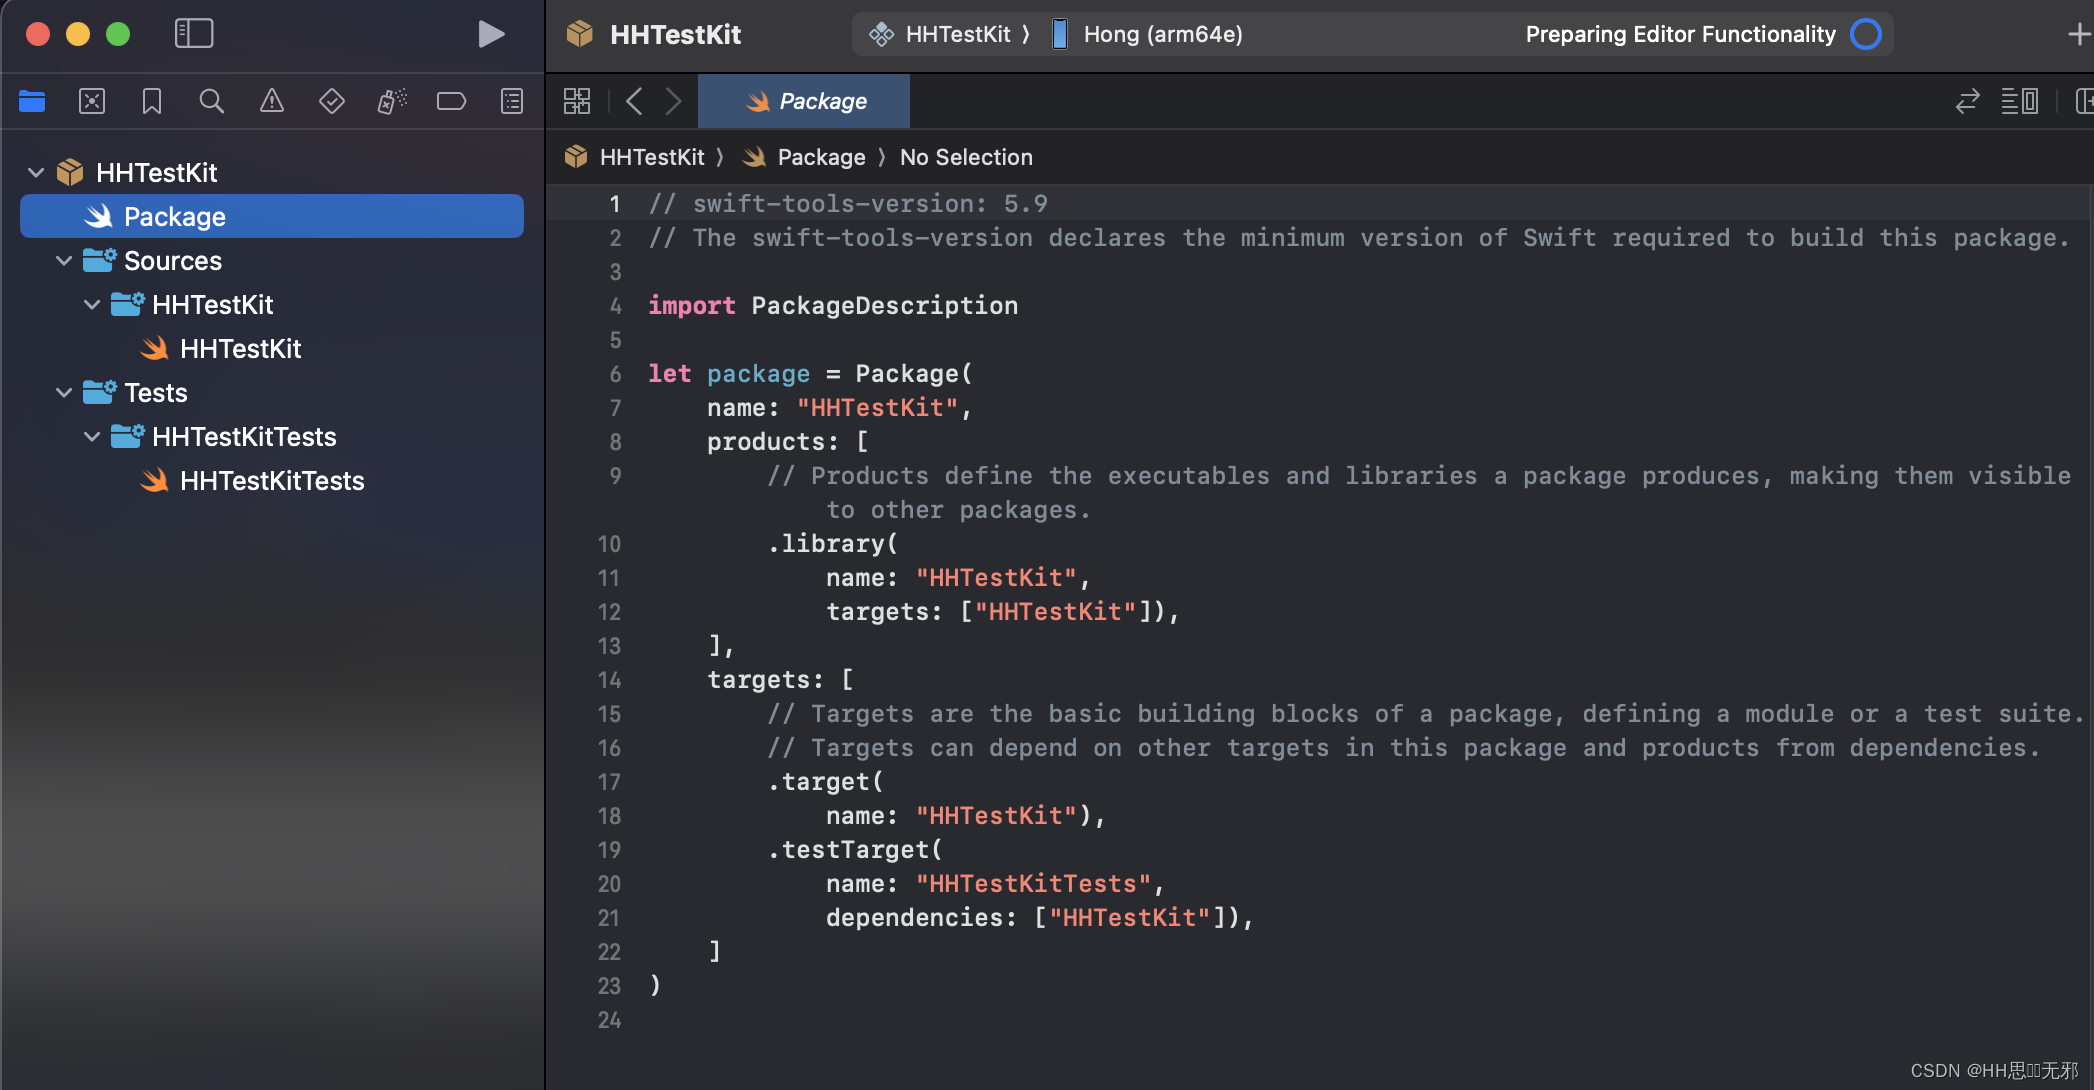Open the related items grid menu
Screen dimensions: 2094x1090
pyautogui.click(x=577, y=101)
